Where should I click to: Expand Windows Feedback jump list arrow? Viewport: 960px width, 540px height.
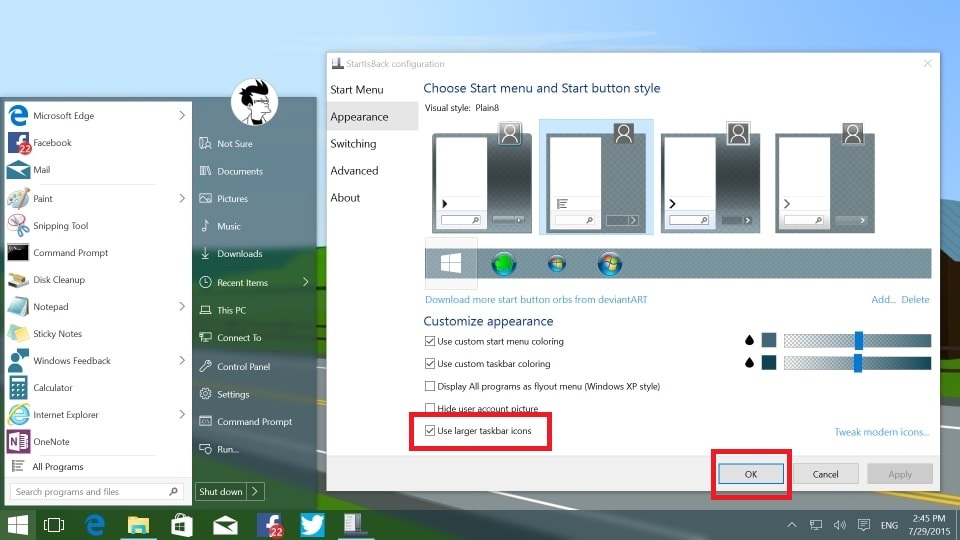click(182, 360)
